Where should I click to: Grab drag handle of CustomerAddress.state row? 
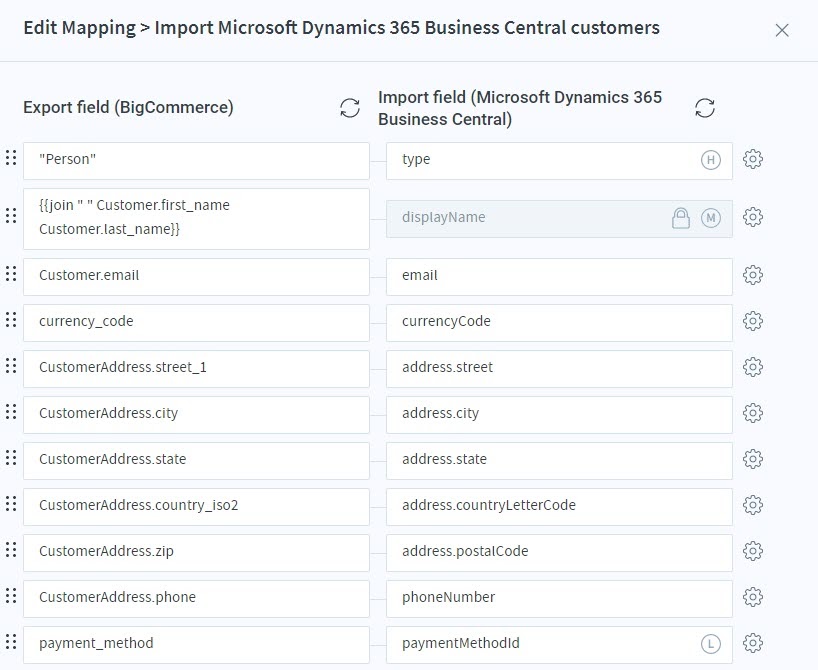(x=11, y=458)
